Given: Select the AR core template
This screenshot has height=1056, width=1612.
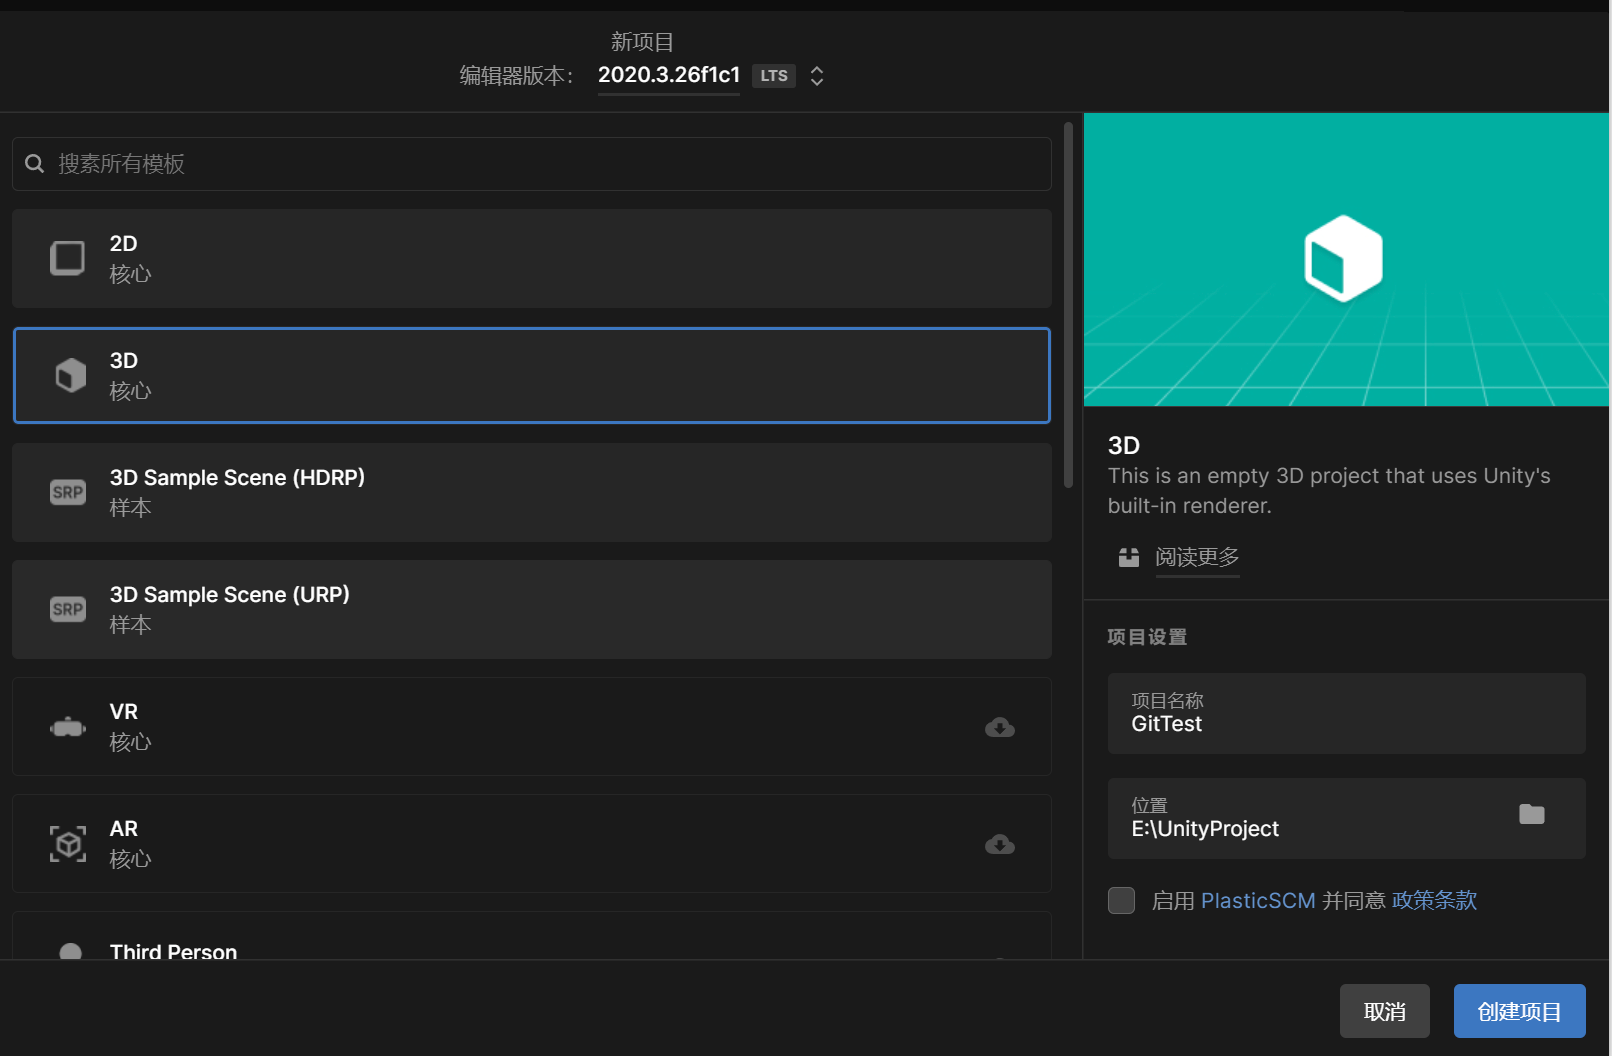Looking at the screenshot, I should pyautogui.click(x=532, y=844).
